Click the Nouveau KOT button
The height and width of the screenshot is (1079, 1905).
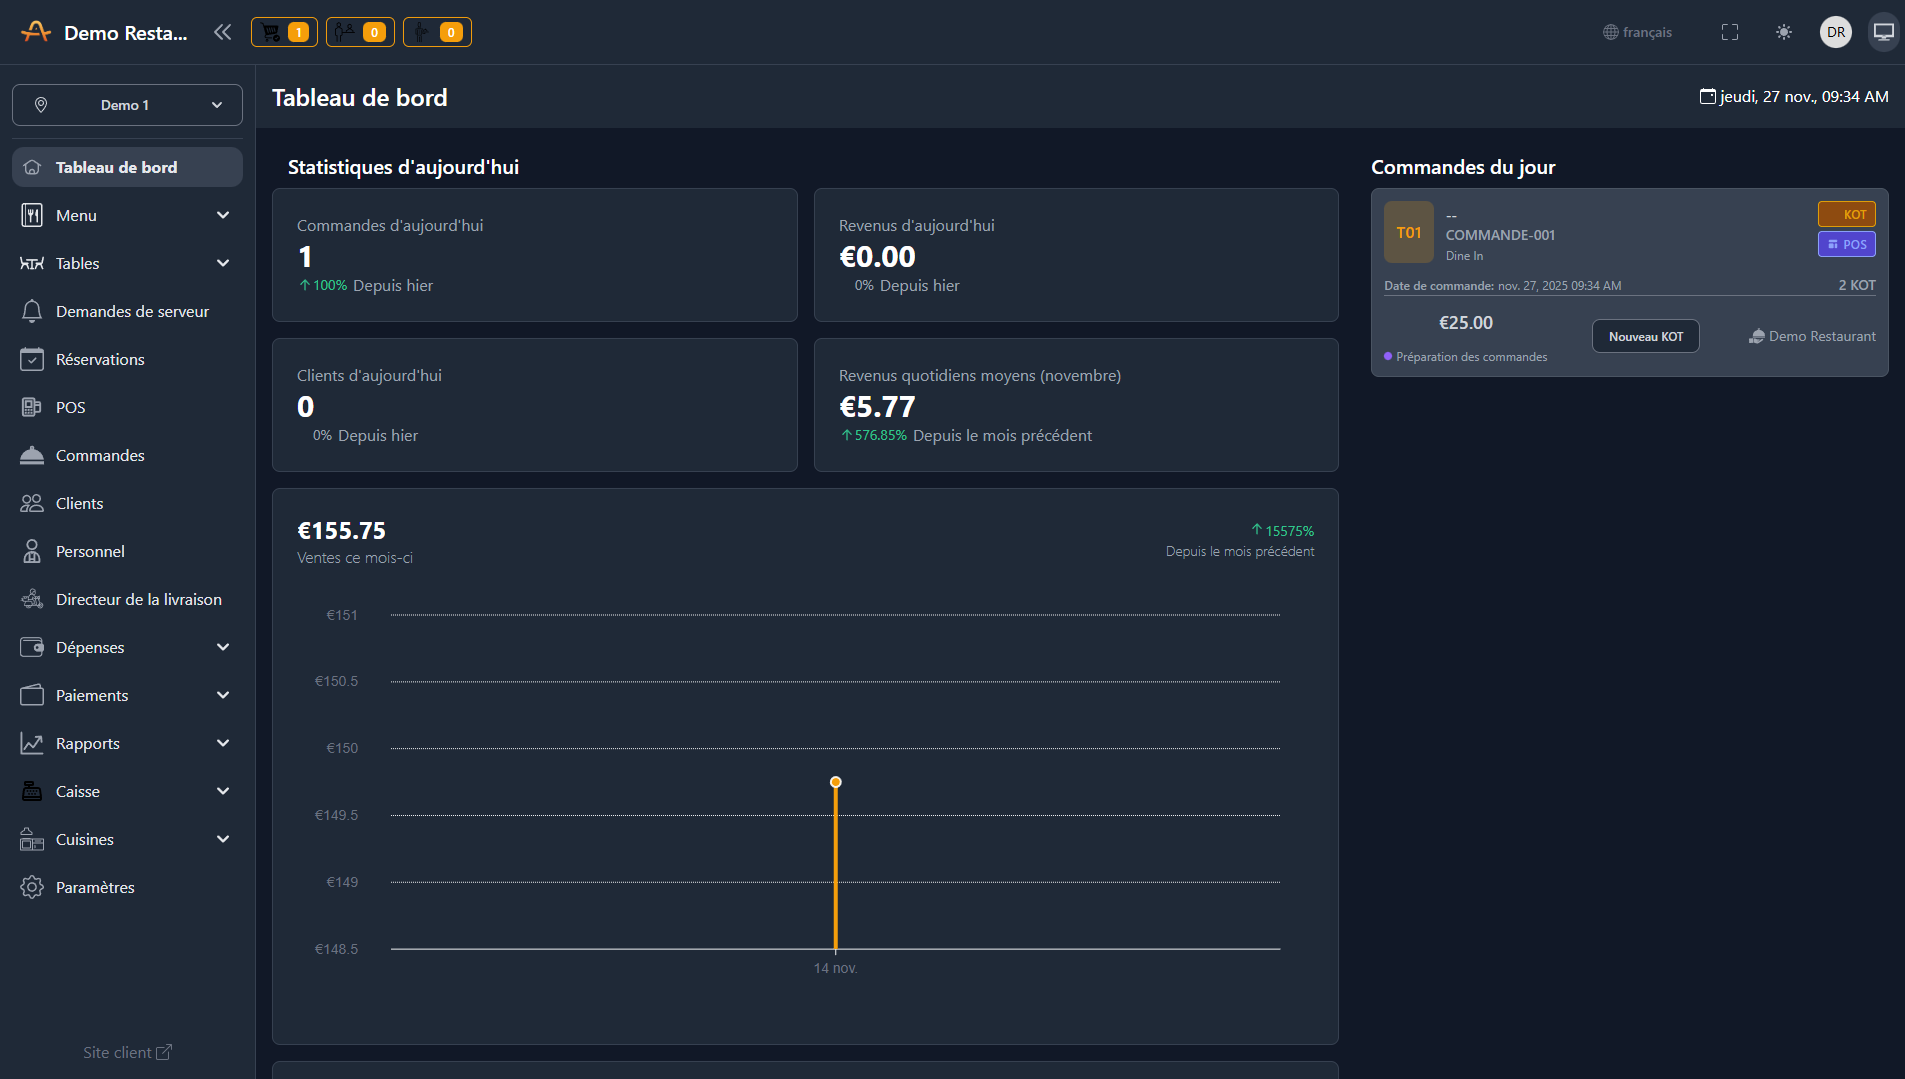(x=1645, y=336)
